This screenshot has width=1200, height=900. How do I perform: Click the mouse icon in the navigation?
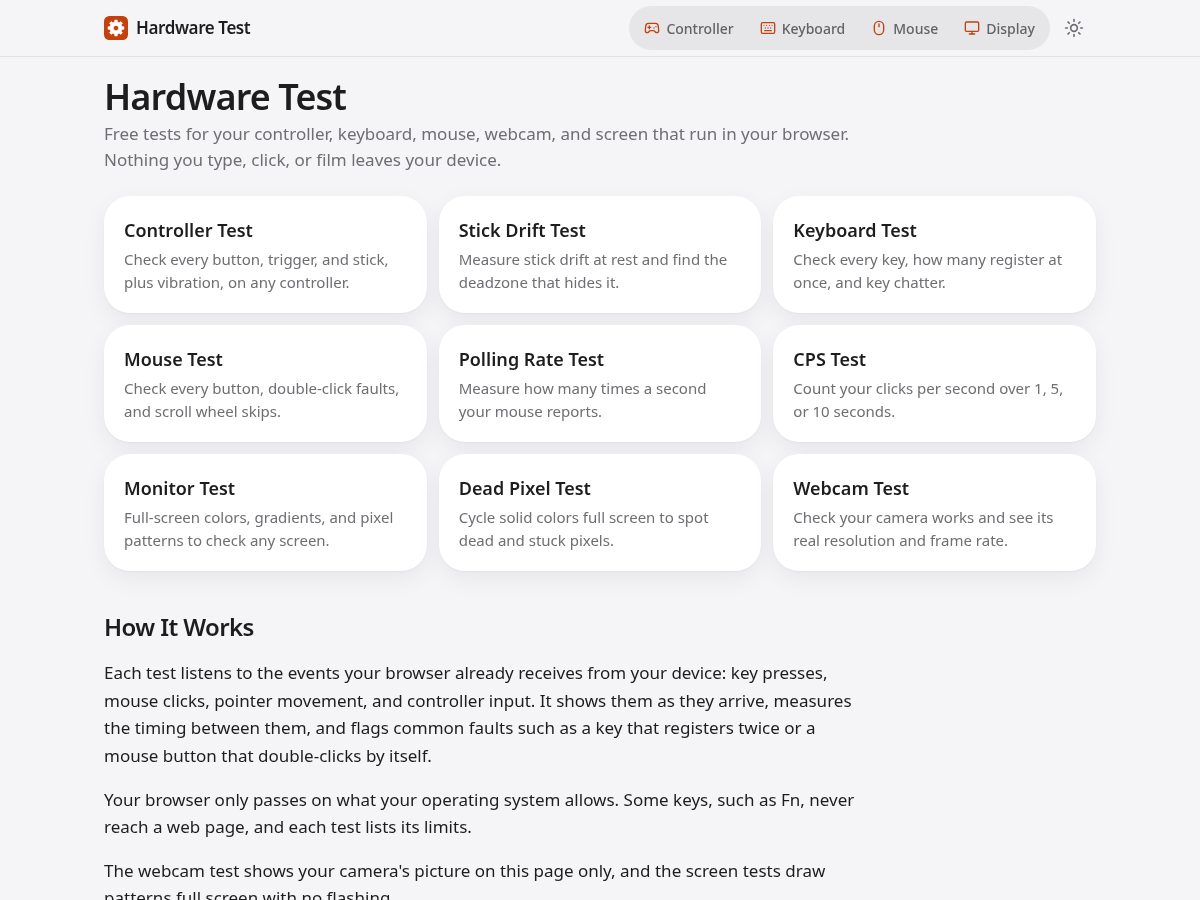(879, 28)
